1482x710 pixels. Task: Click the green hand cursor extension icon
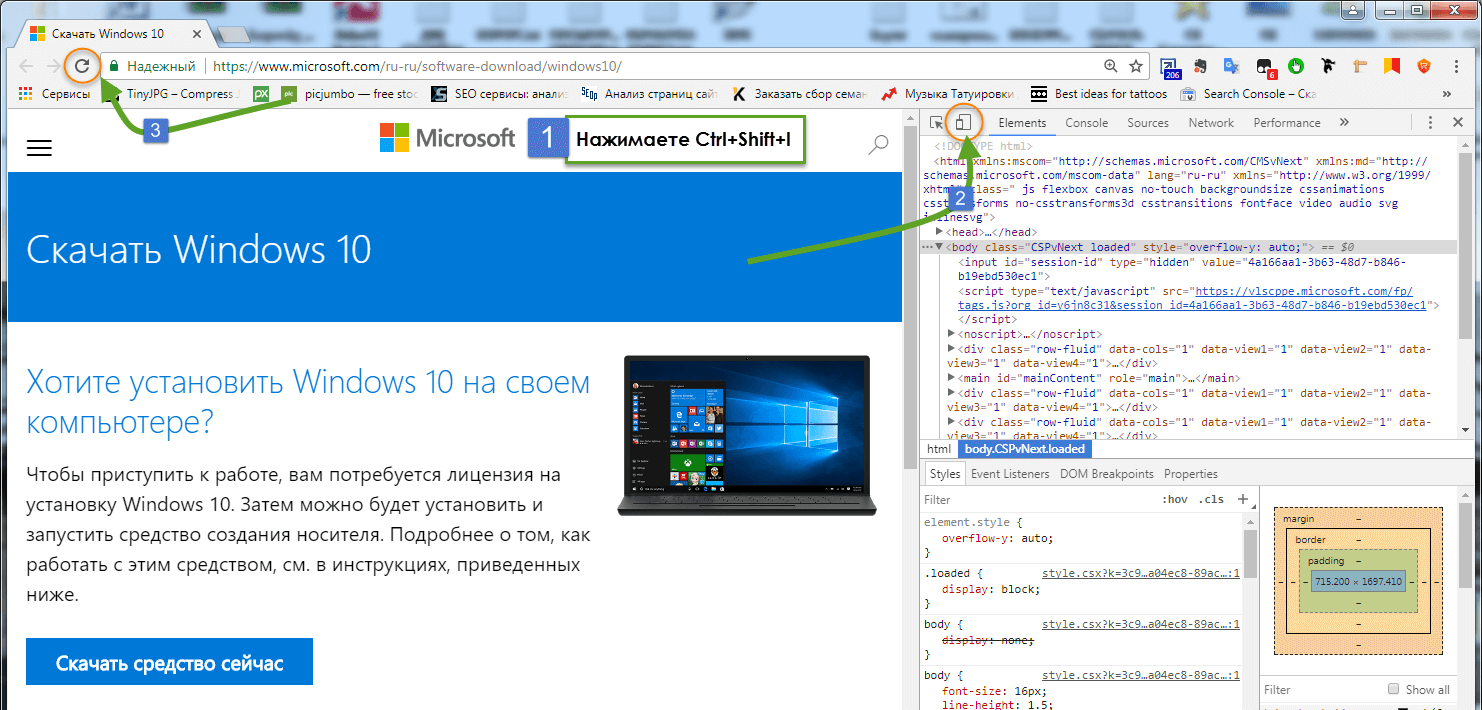click(x=1296, y=67)
